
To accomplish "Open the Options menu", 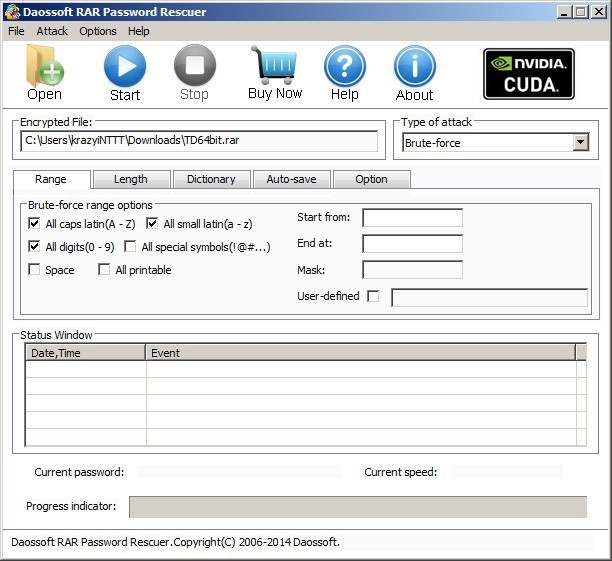I will pos(98,31).
